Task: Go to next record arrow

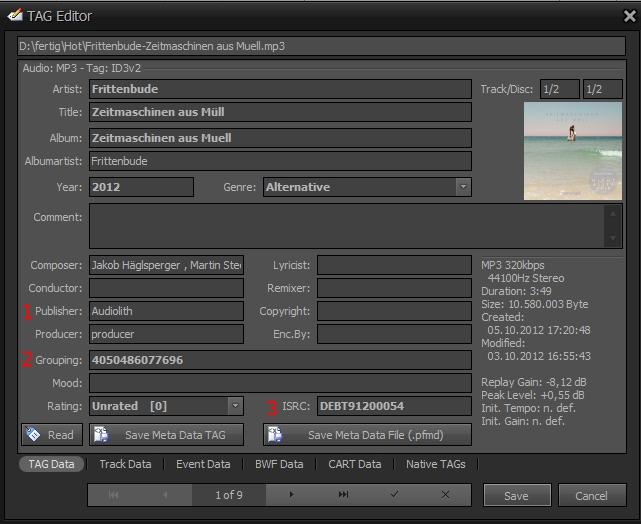Action: (x=291, y=495)
